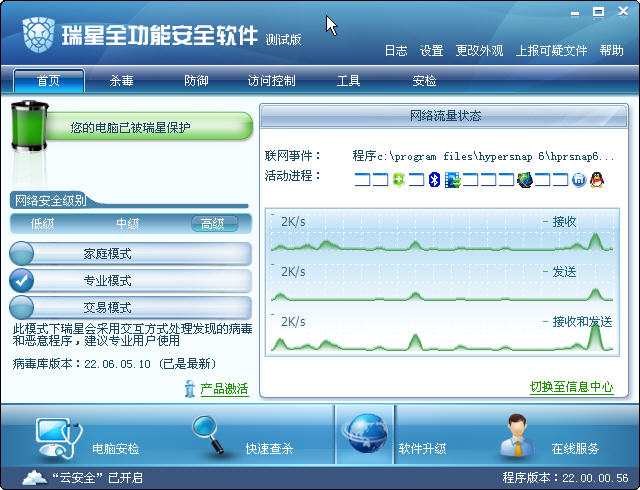This screenshot has height=490, width=640.
Task: Open the 工具 tab
Action: 348,80
